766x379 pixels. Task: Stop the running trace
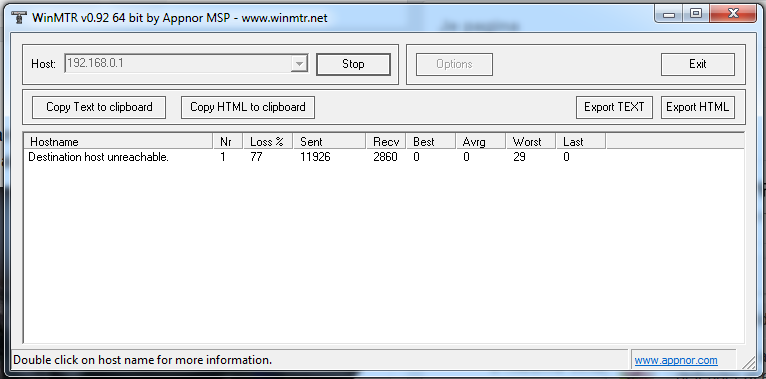(353, 64)
